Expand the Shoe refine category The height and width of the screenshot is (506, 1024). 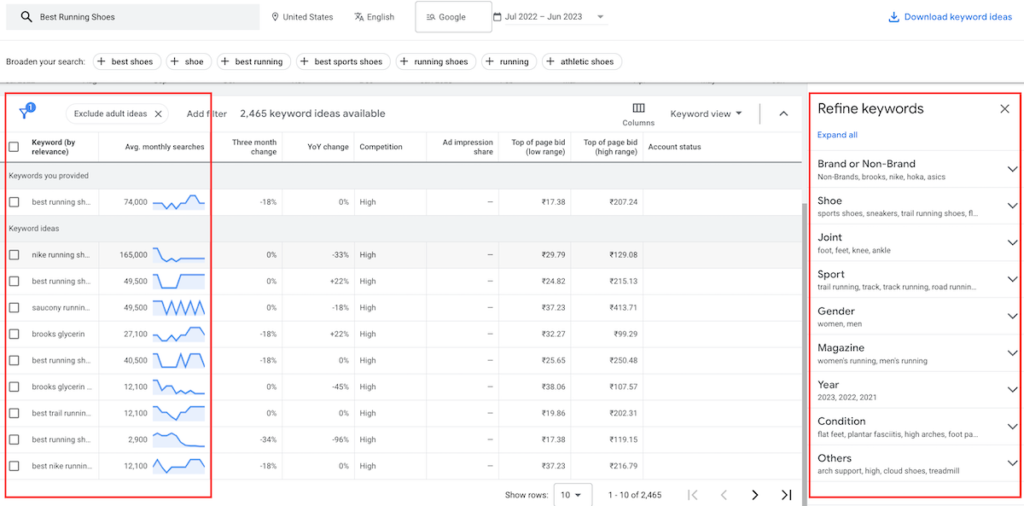pos(1012,206)
